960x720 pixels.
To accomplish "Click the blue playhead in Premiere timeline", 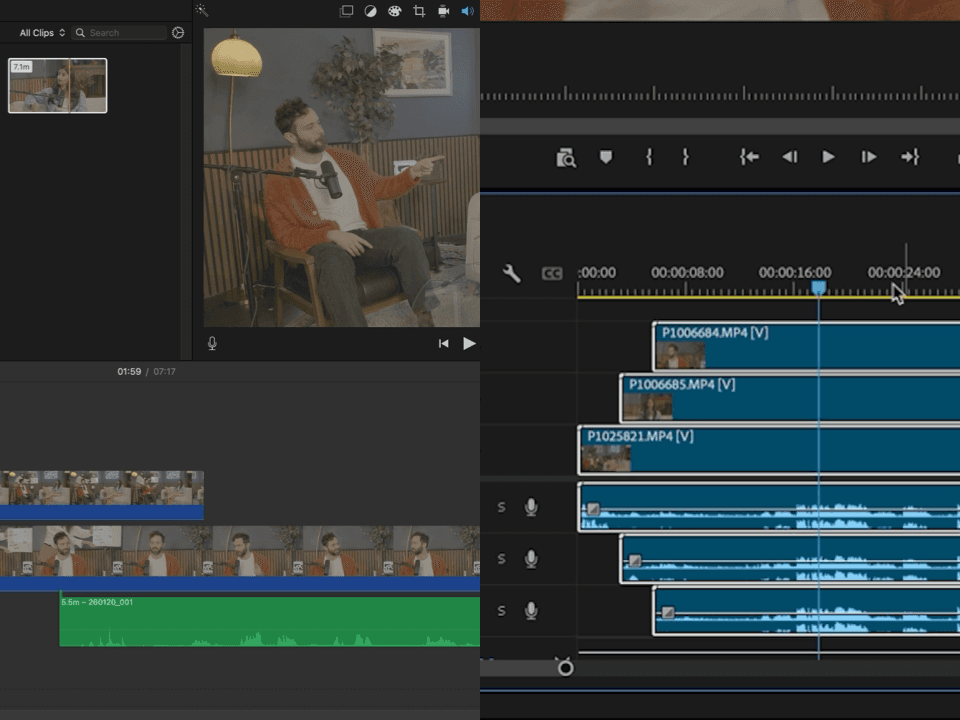I will 819,287.
